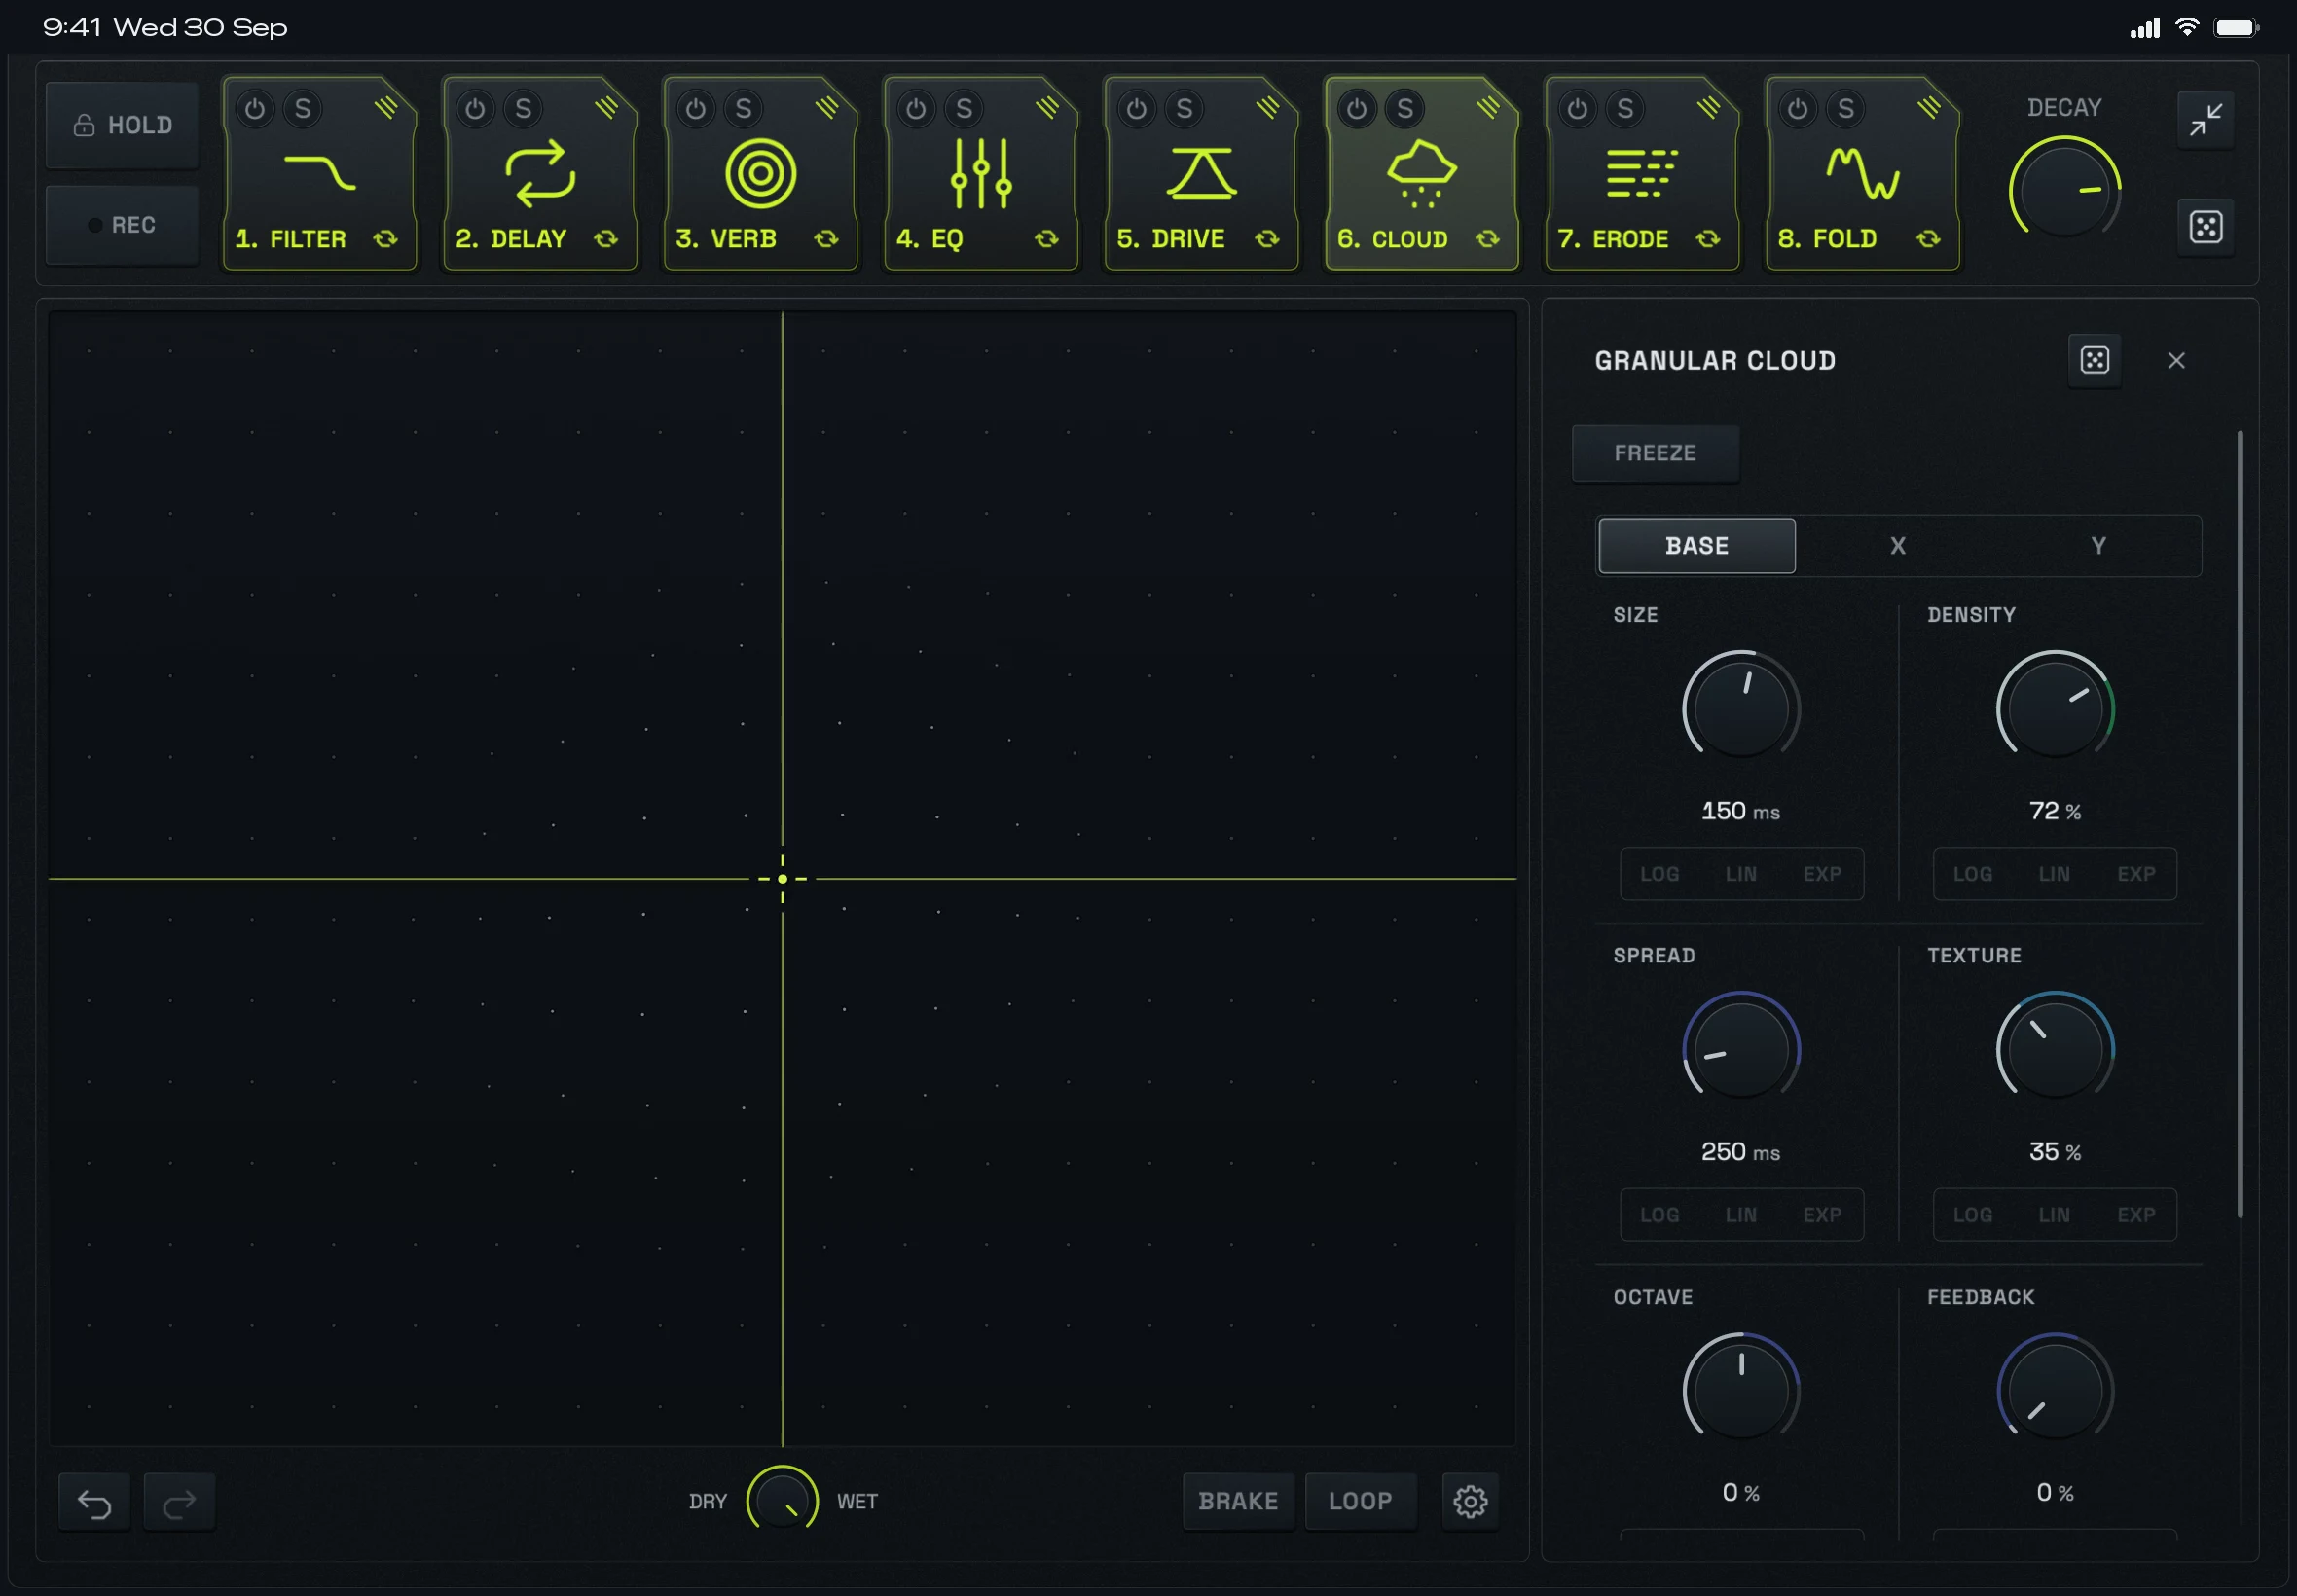Image resolution: width=2297 pixels, height=1596 pixels.
Task: Solo the Verb effect slot
Action: pyautogui.click(x=743, y=108)
